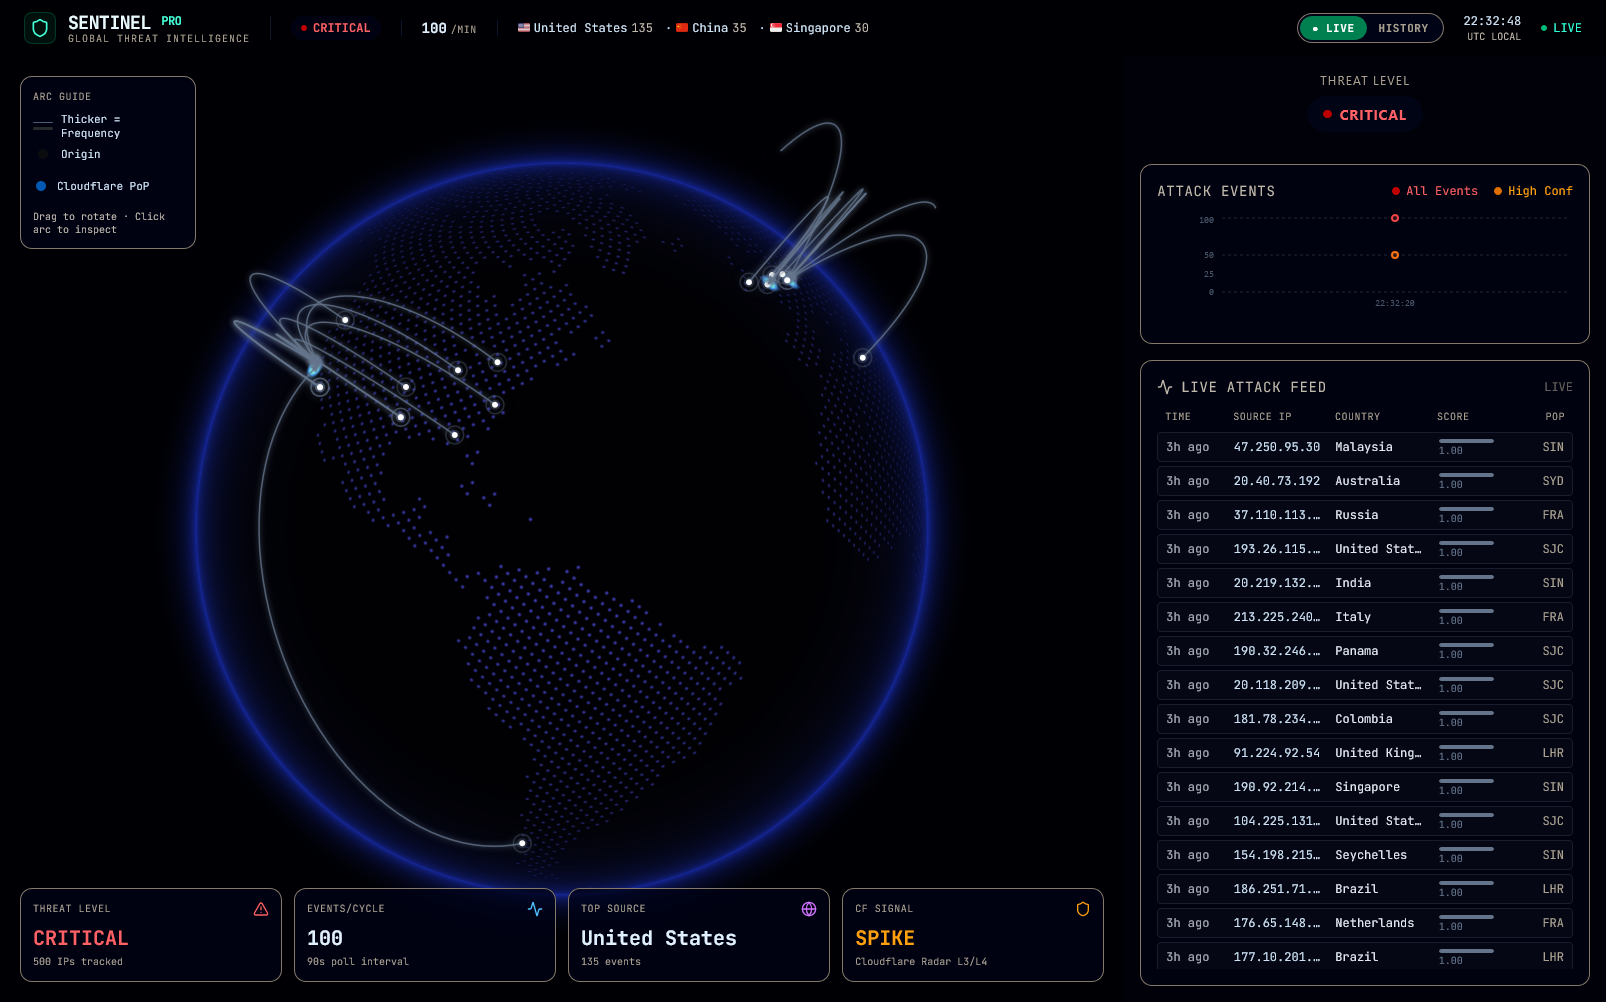Screen dimensions: 1606x1002
Task: Select the Netherlands feed row
Action: [x=1365, y=923]
